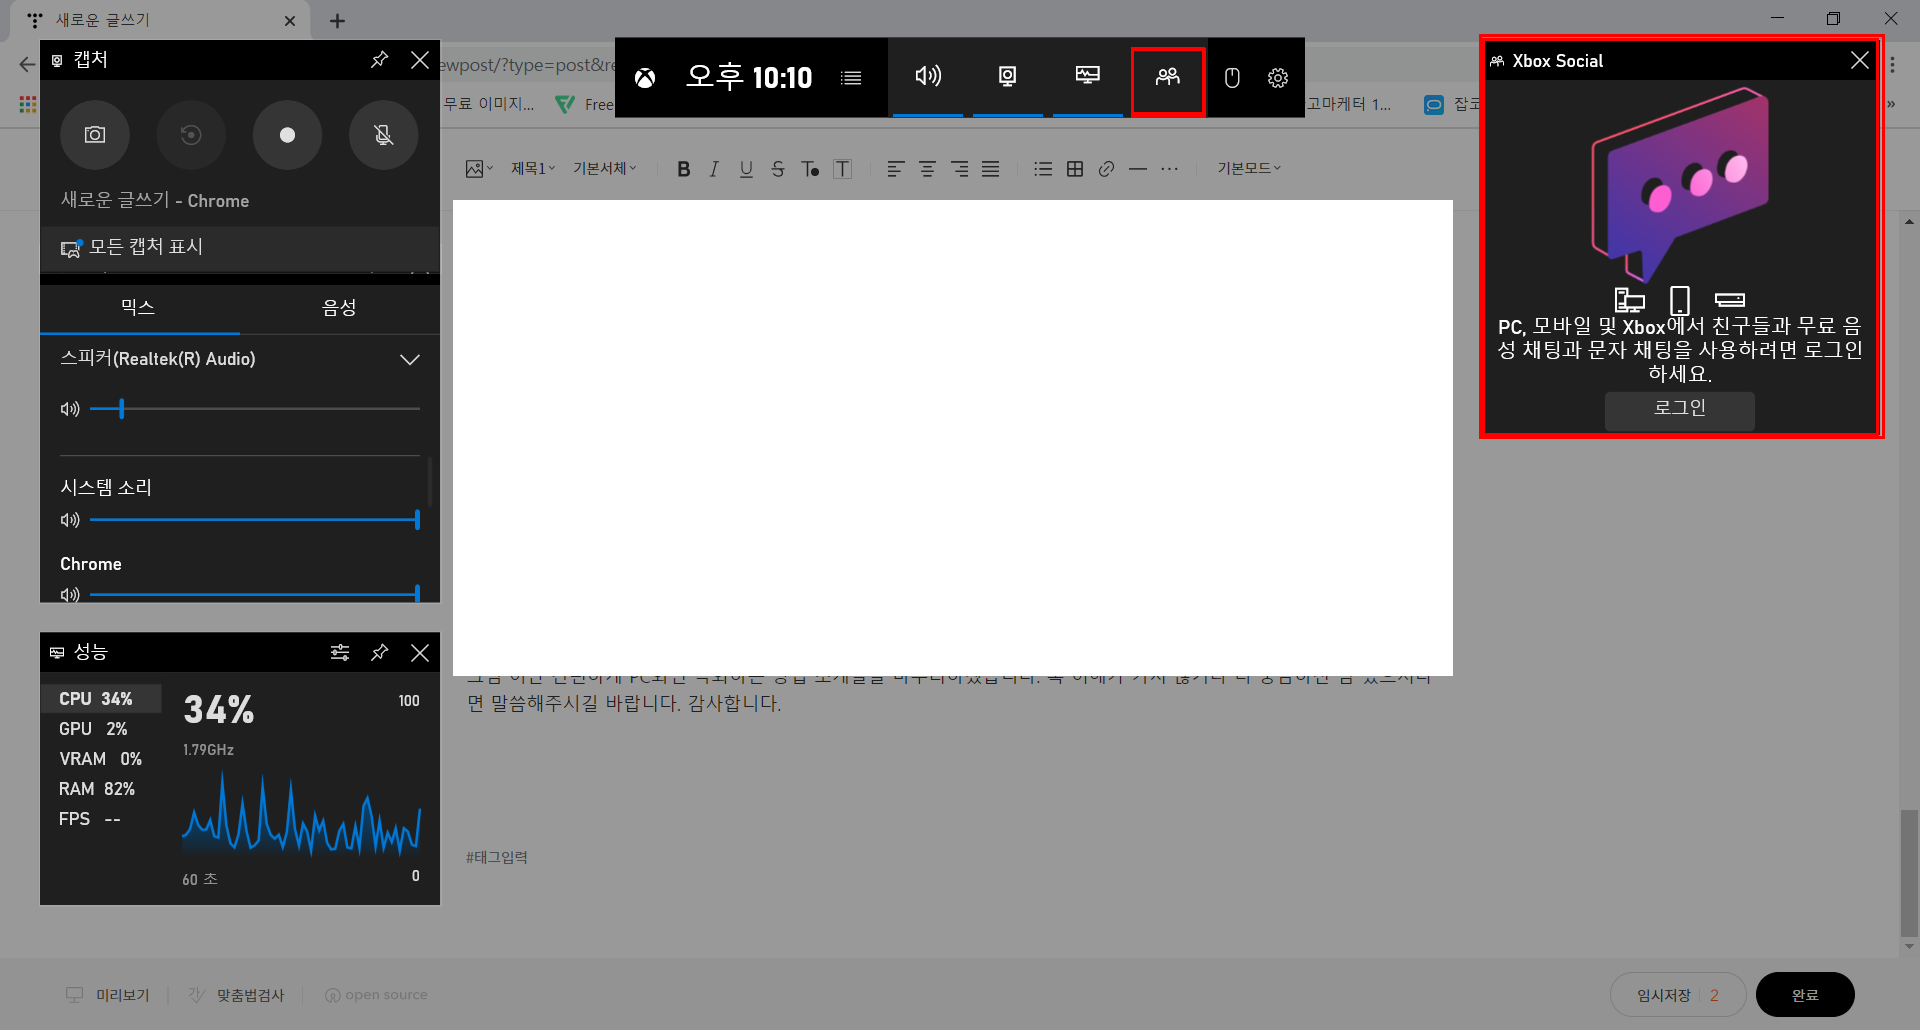The width and height of the screenshot is (1920, 1030).
Task: Go back with browser back arrow
Action: (x=26, y=65)
